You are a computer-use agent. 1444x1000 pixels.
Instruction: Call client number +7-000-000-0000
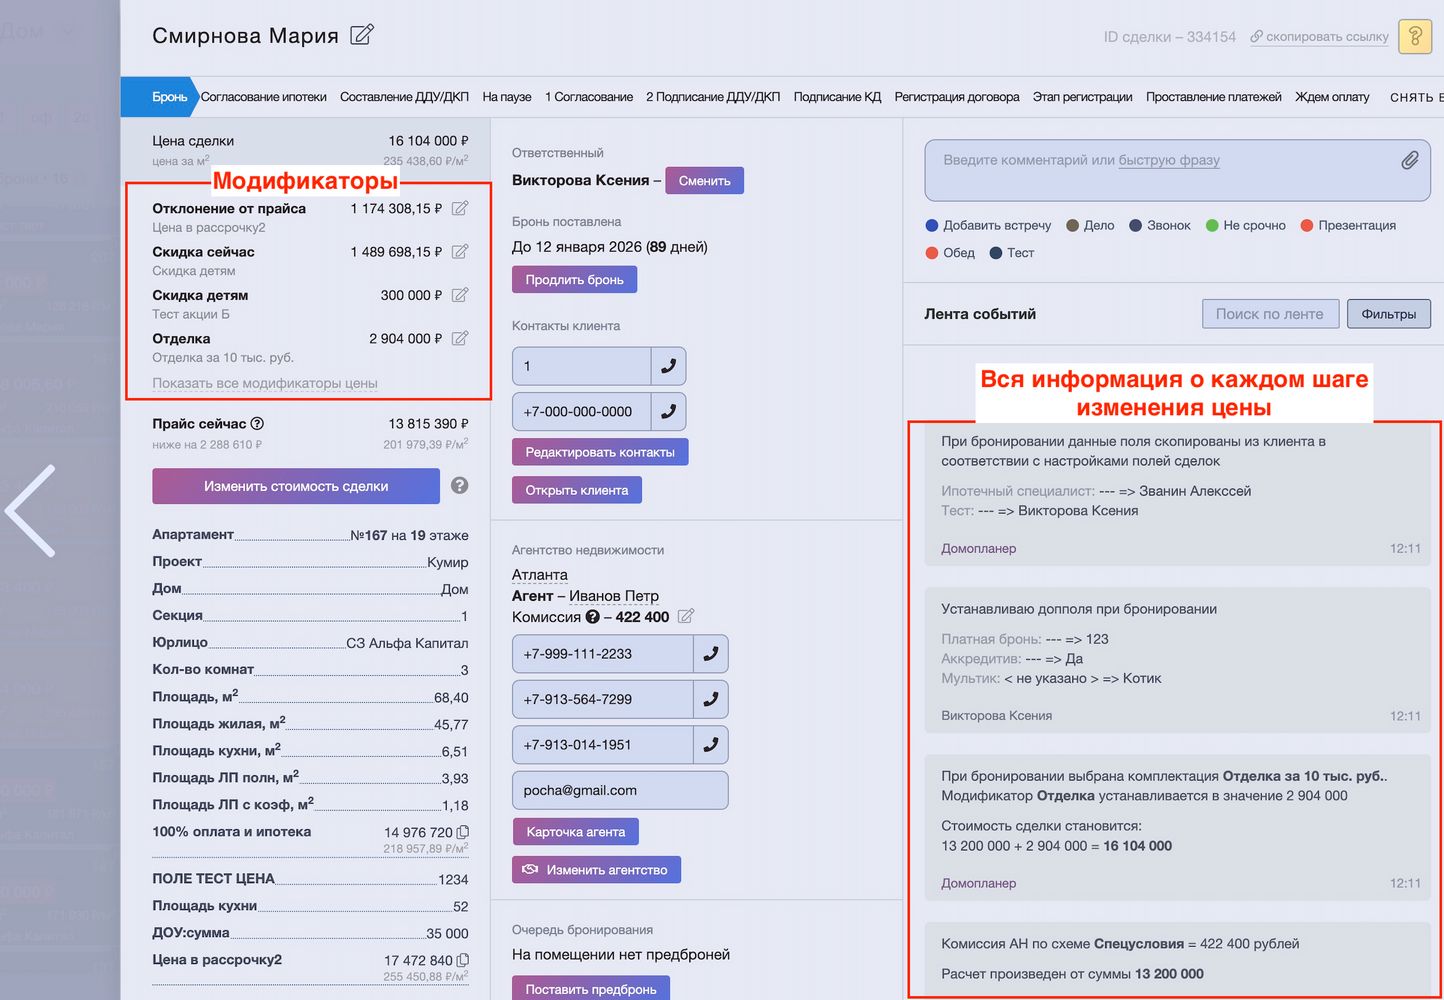668,411
